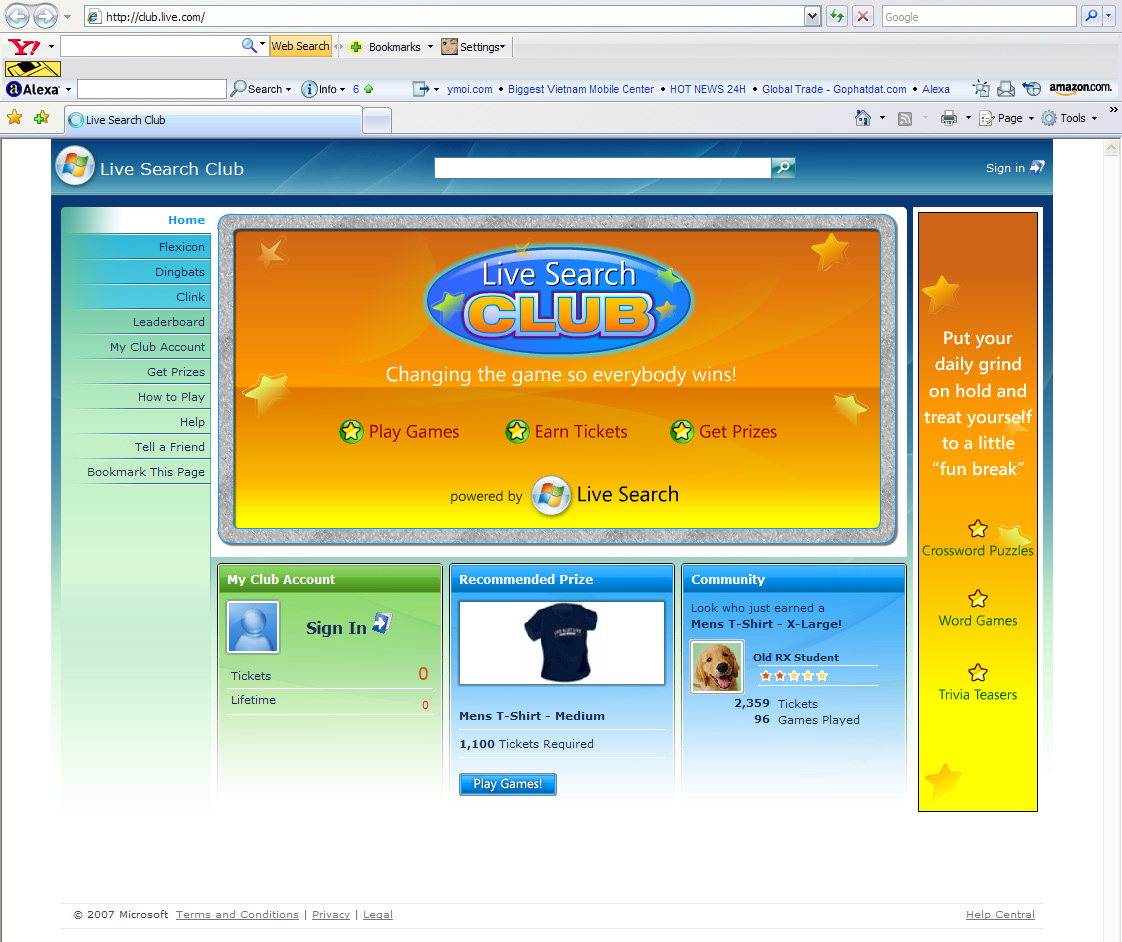
Task: Click the Tell a Friend menu link
Action: (170, 447)
